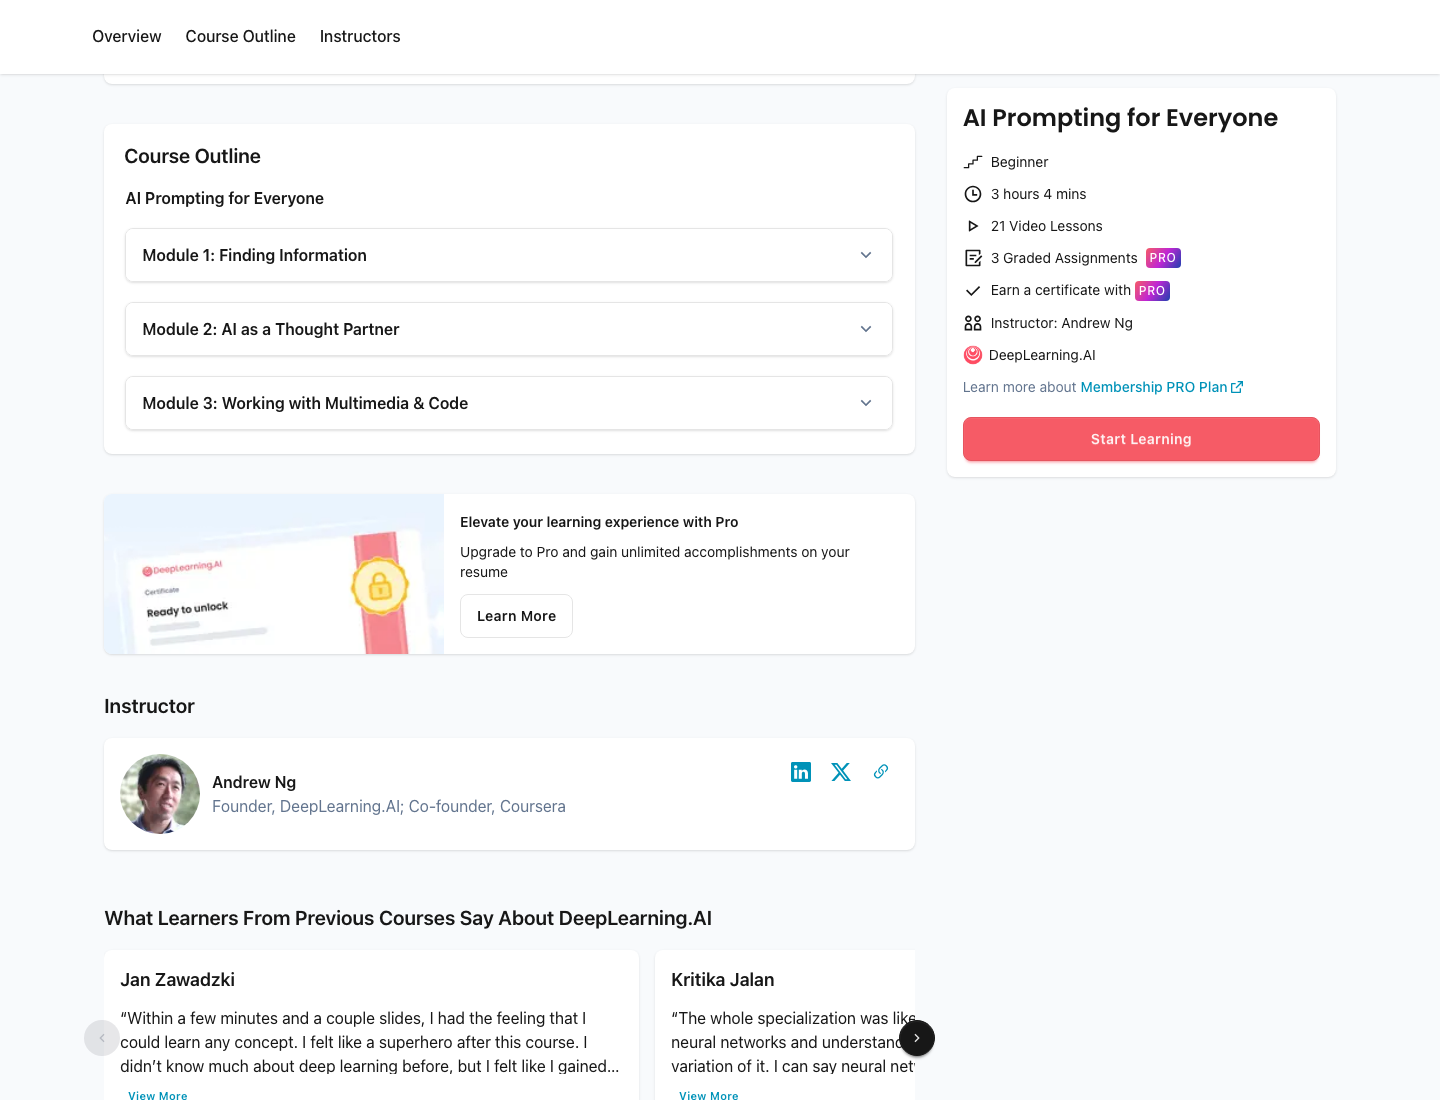Show next testimonial with right arrow
The width and height of the screenshot is (1440, 1100).
coord(917,1038)
